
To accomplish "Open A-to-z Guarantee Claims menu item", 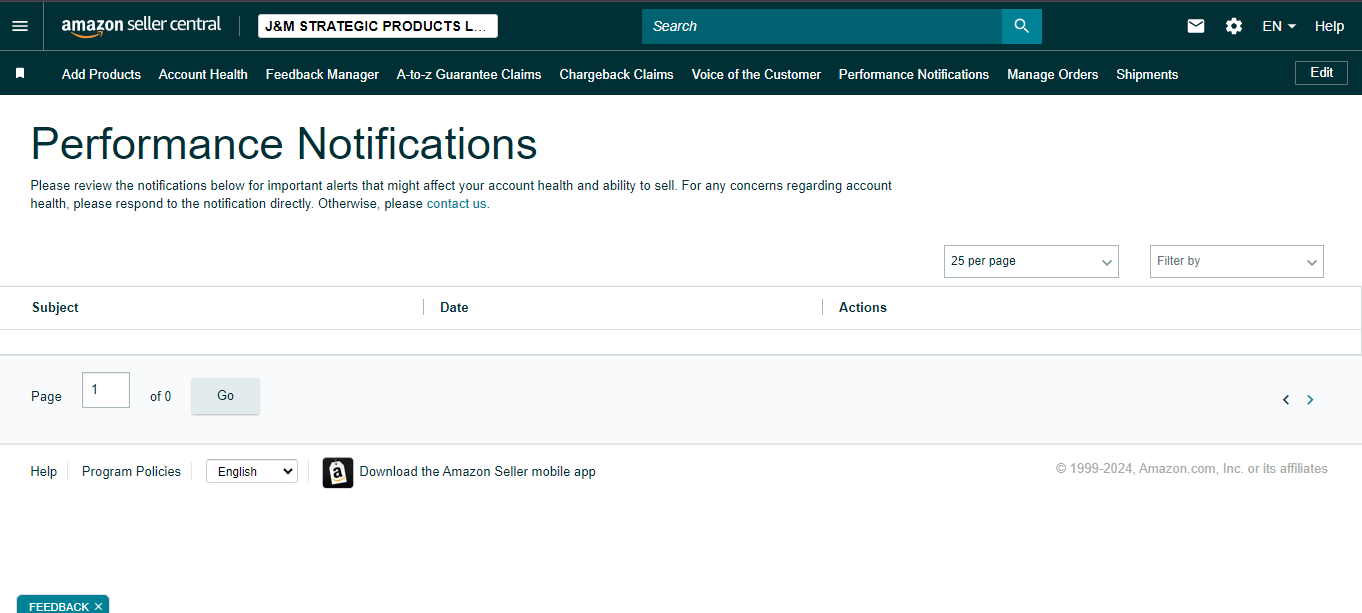I will pyautogui.click(x=469, y=74).
